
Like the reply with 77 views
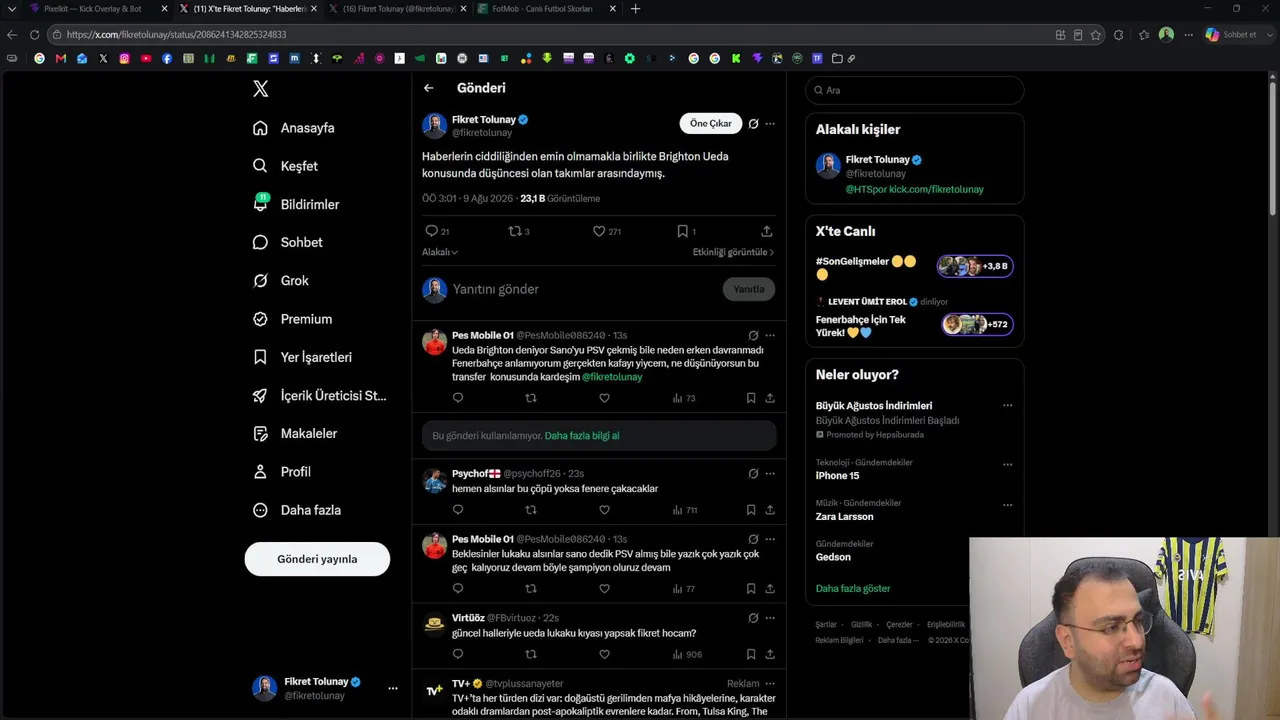pyautogui.click(x=604, y=589)
